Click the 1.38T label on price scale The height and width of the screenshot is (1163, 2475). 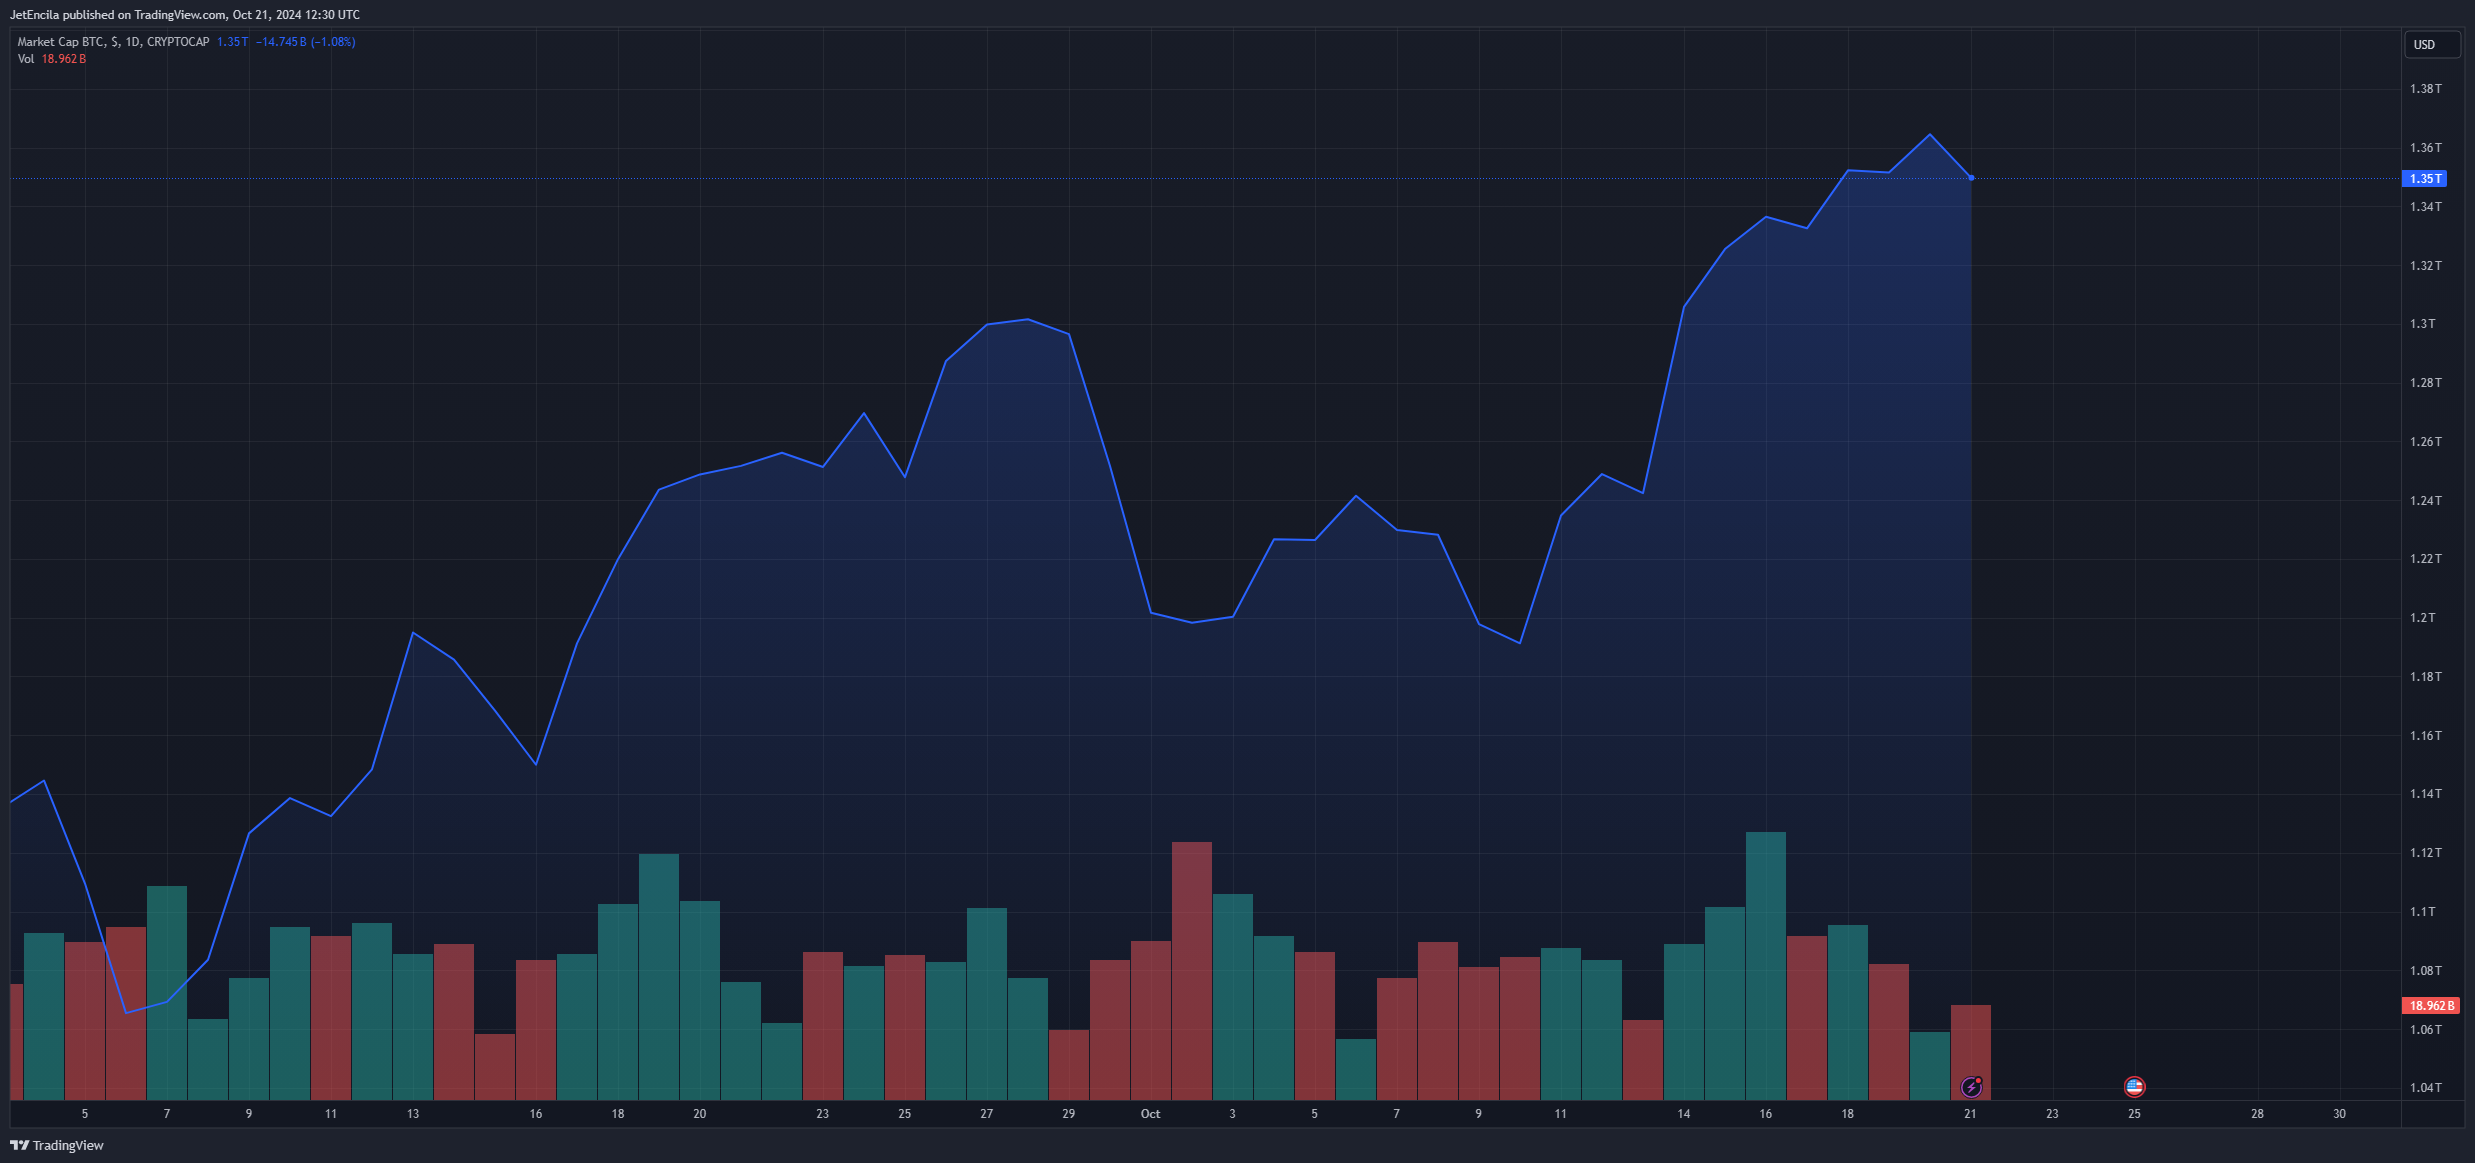pyautogui.click(x=2425, y=89)
